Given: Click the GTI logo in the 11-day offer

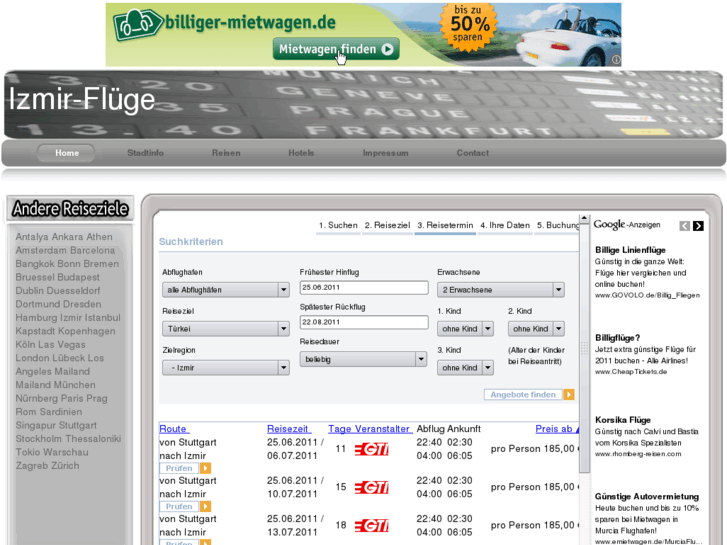Looking at the screenshot, I should 371,449.
